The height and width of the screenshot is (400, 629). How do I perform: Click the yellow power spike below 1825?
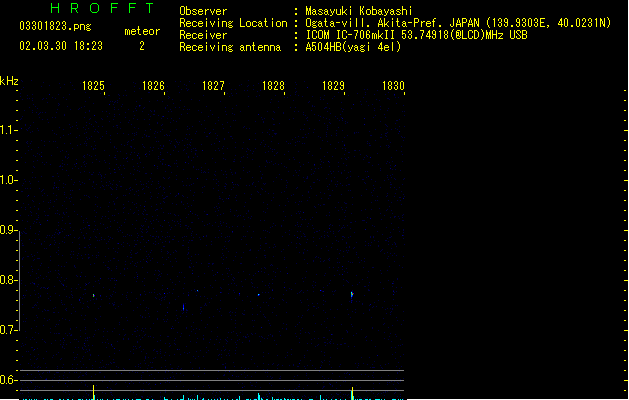click(x=93, y=392)
